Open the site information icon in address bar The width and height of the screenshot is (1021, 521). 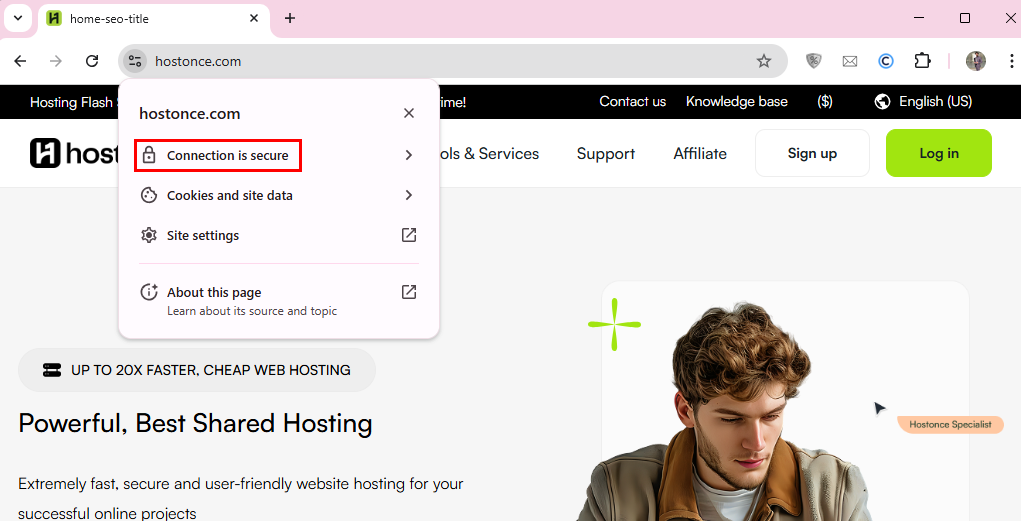click(x=135, y=61)
